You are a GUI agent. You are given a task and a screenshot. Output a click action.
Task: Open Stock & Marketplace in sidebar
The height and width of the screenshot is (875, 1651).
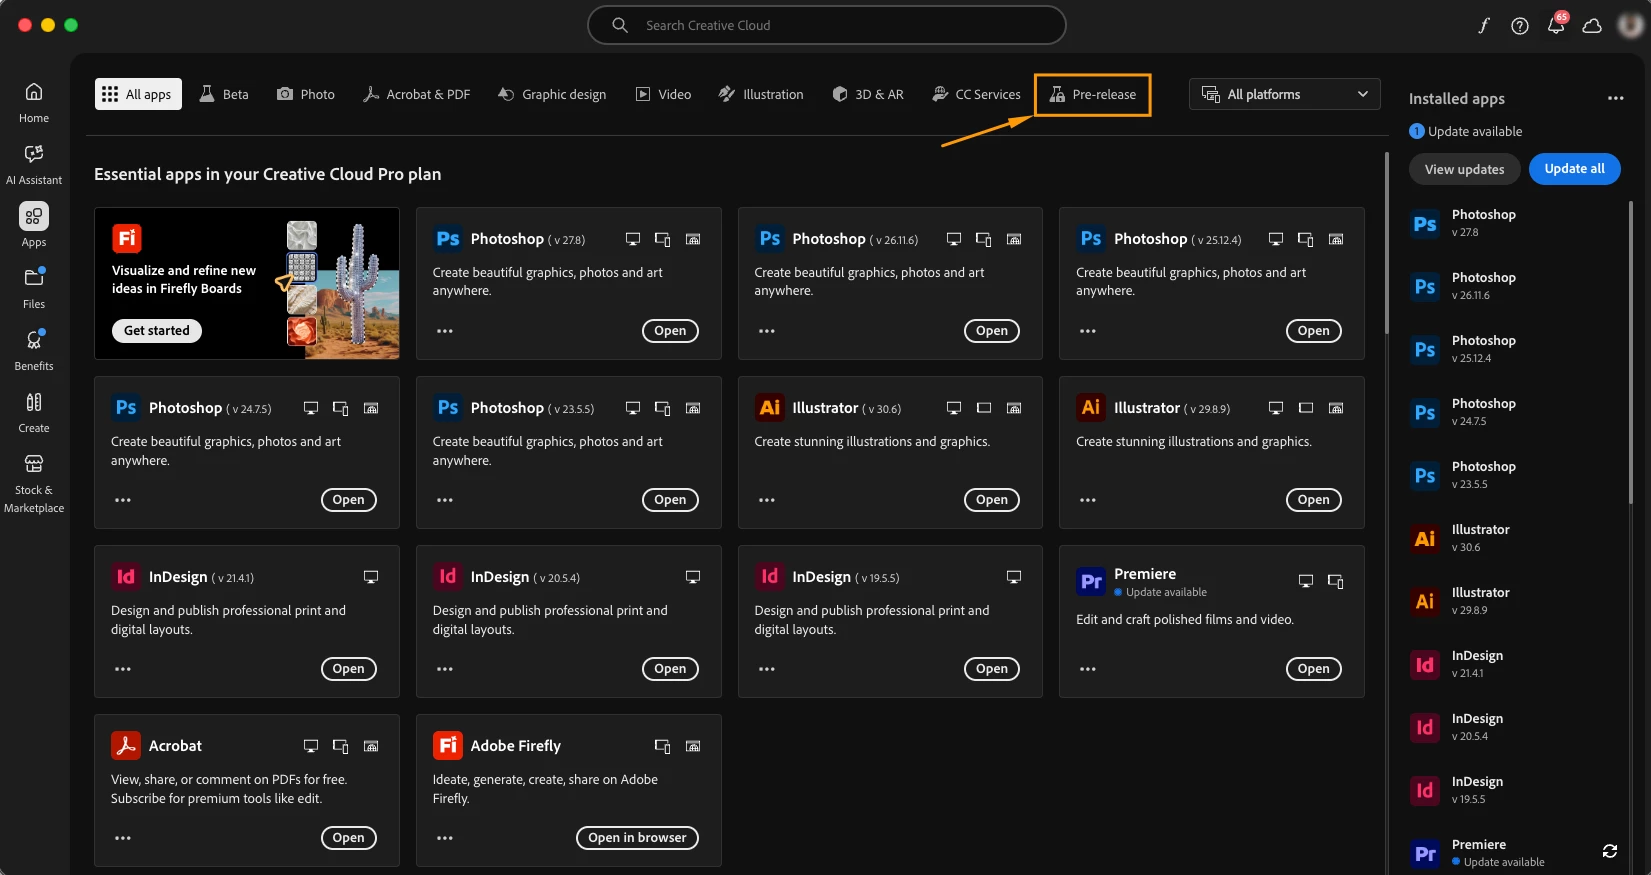(x=34, y=484)
